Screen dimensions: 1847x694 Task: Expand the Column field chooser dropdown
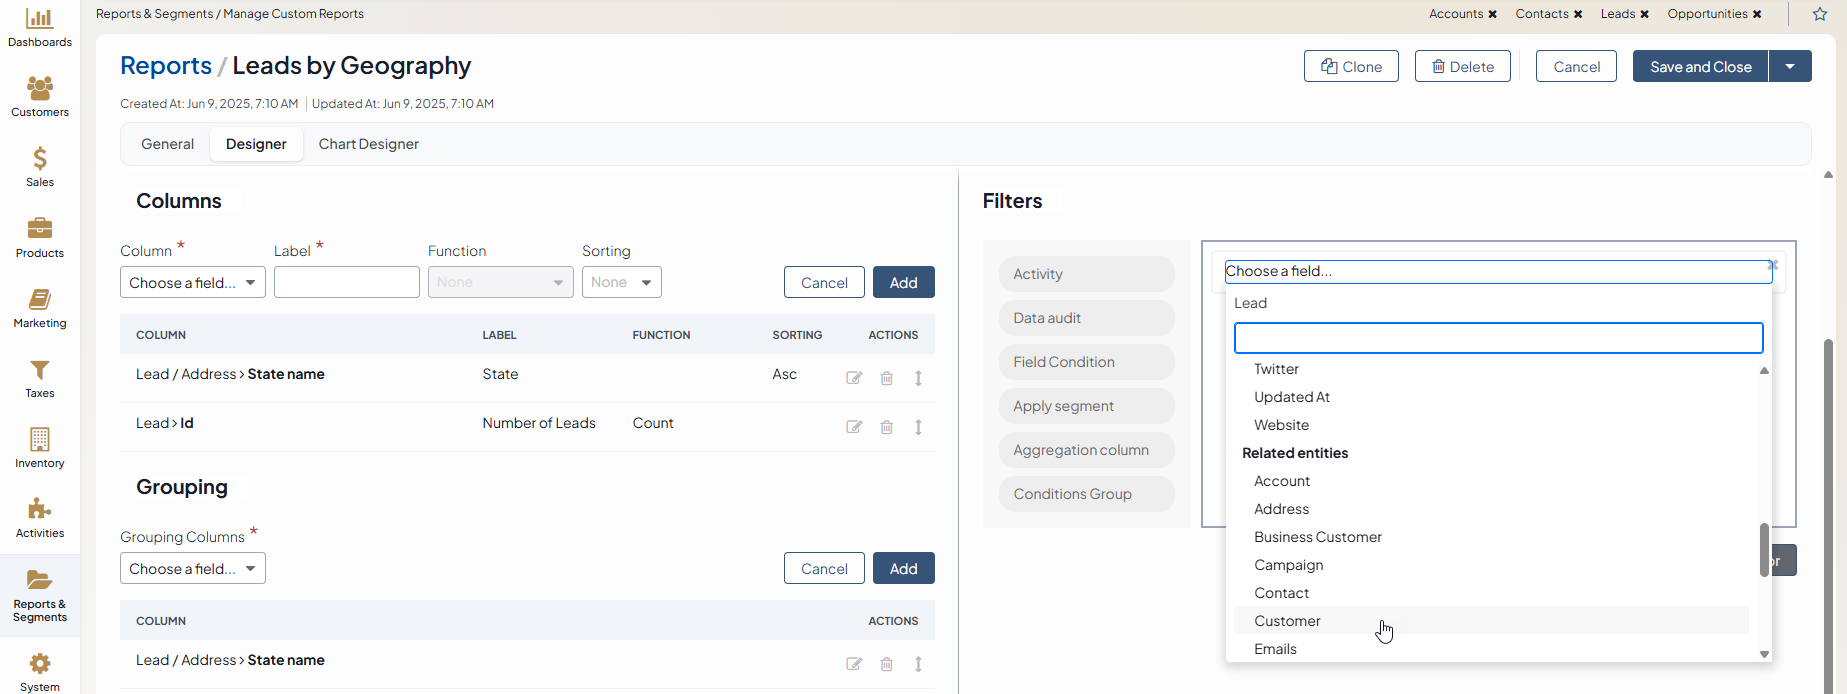193,283
